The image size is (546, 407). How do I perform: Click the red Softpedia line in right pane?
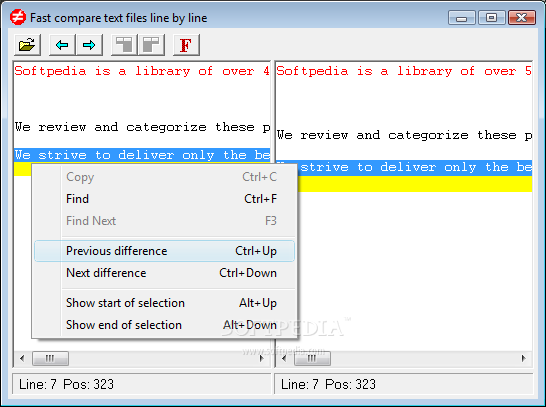[404, 71]
